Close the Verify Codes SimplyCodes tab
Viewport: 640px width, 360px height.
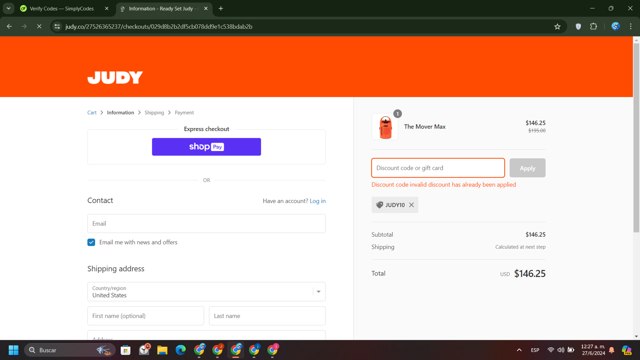[x=107, y=9]
